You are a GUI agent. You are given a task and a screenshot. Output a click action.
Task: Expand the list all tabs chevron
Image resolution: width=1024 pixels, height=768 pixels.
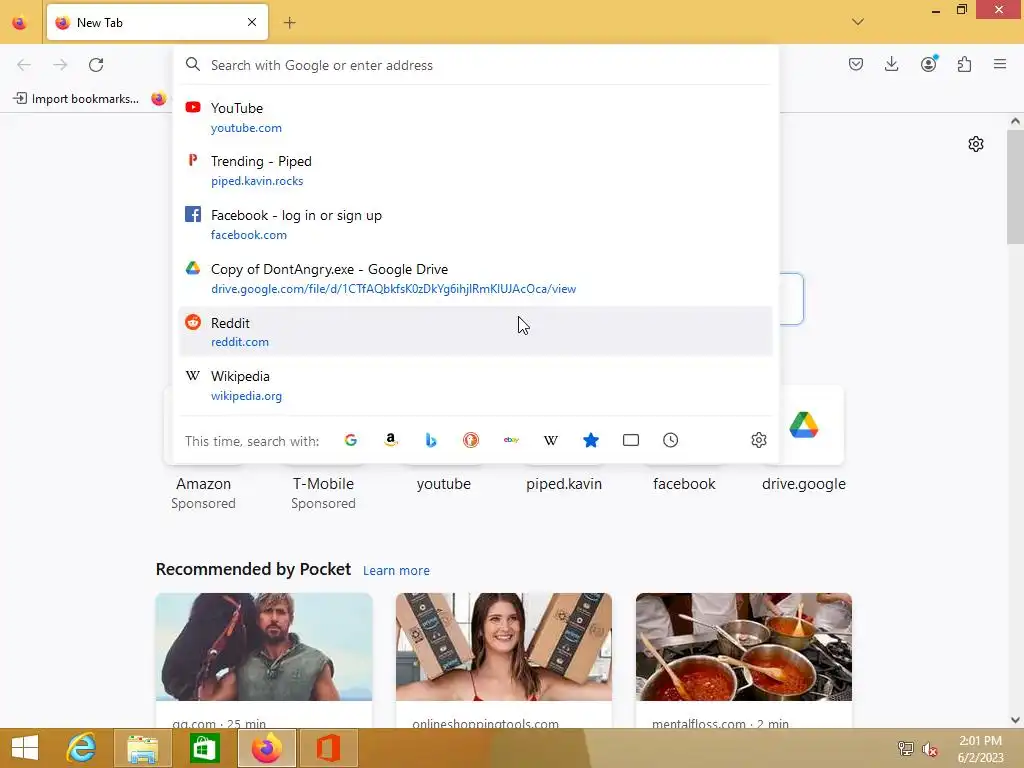tap(858, 22)
